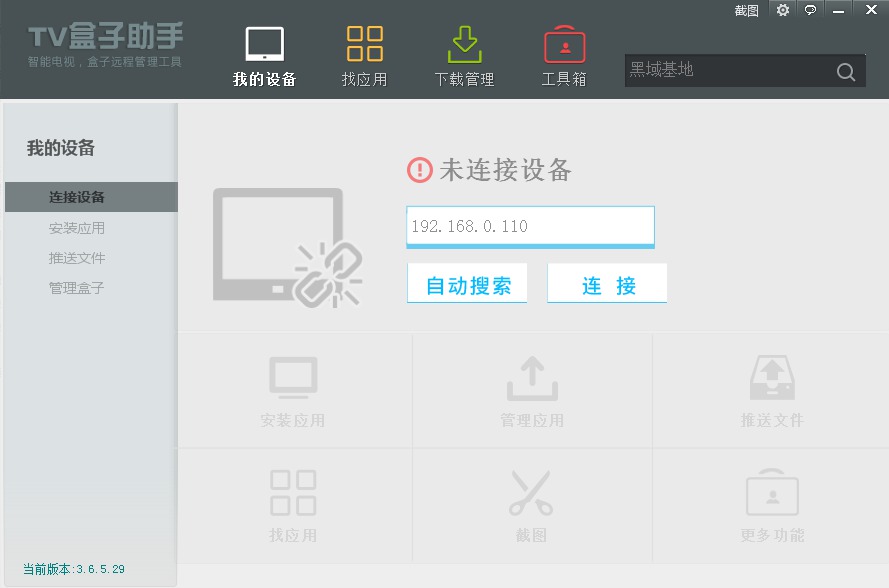Click the 找应用 grid icon tile

point(293,506)
